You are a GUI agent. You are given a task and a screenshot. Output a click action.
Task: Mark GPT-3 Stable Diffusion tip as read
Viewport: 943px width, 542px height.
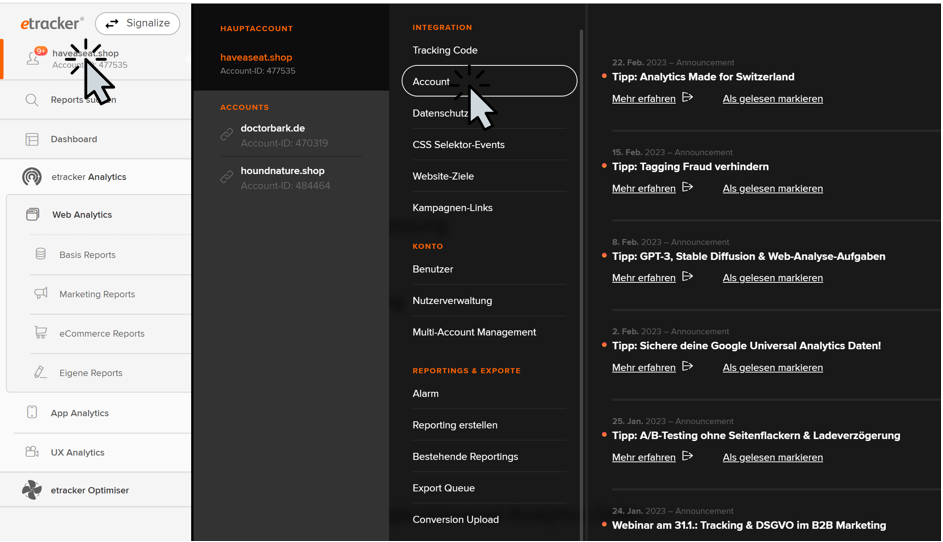773,278
